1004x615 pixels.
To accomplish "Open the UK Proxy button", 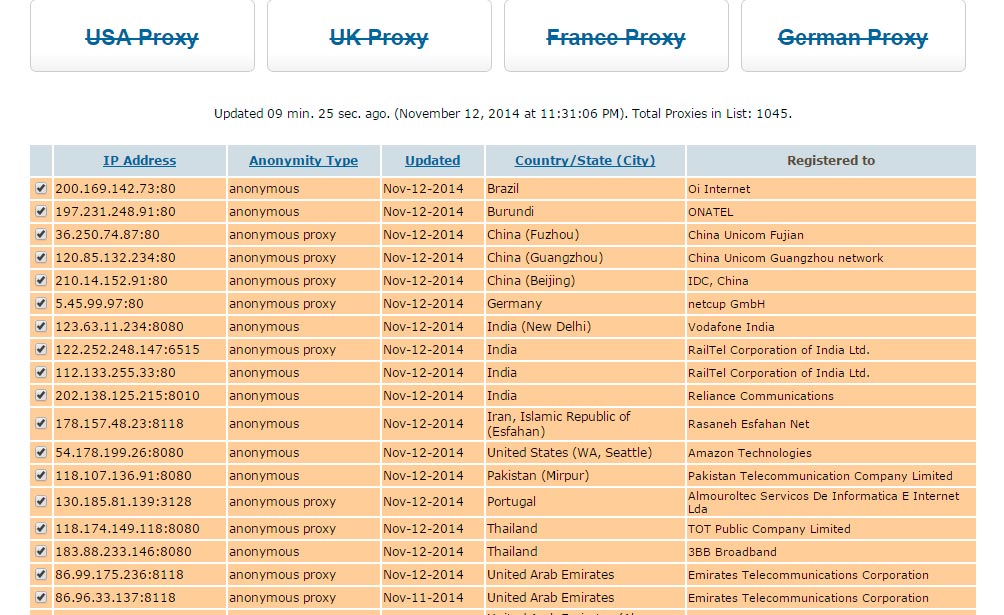I will pyautogui.click(x=379, y=36).
